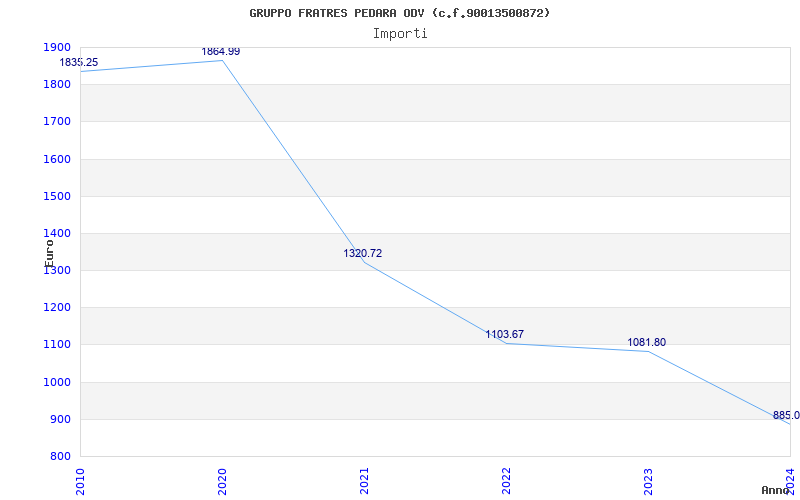Click the y-axis value 1600
800x500 pixels.
coord(57,159)
